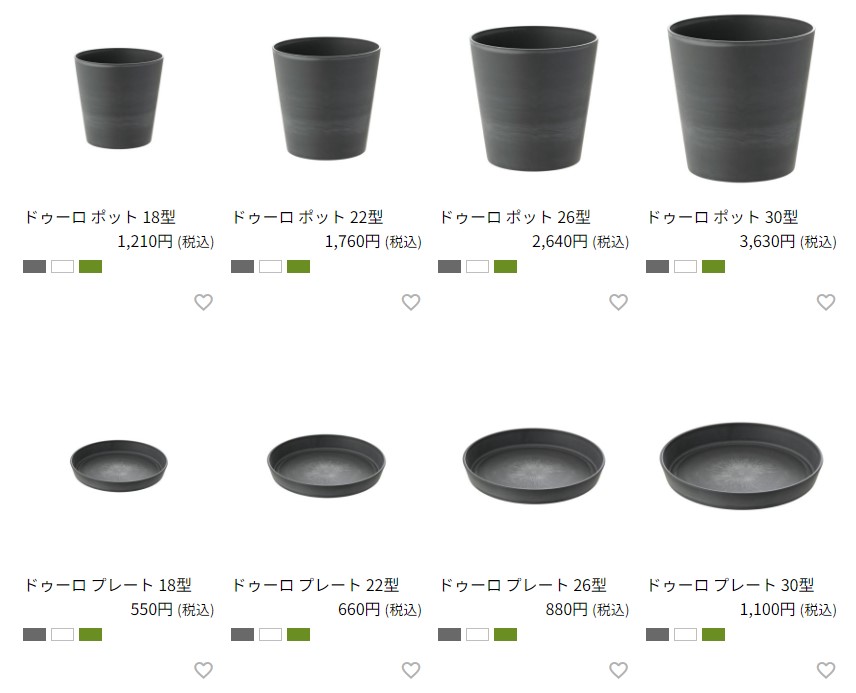This screenshot has height=693, width=856.
Task: Choose white swatch for ドゥーロ ポット 22型
Action: click(270, 266)
